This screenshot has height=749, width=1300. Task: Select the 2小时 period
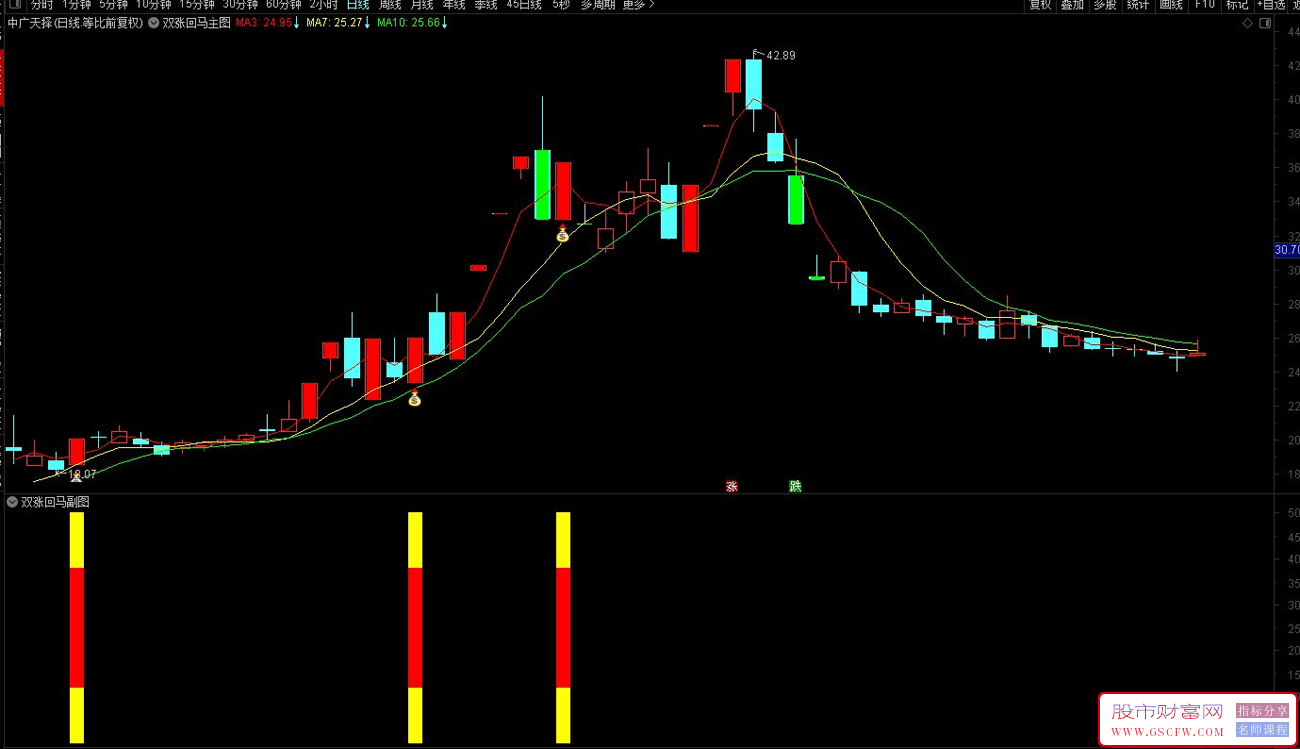click(x=323, y=5)
